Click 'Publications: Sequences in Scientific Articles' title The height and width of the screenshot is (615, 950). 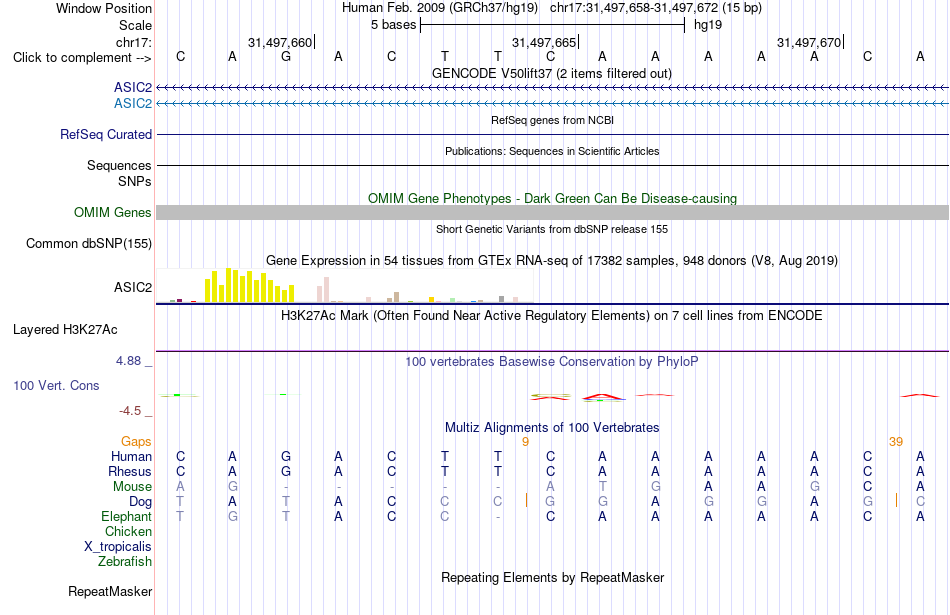552,151
